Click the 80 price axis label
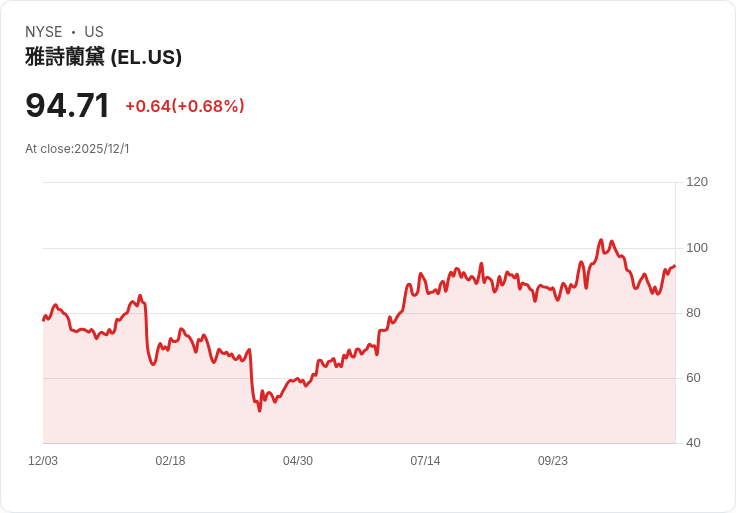The height and width of the screenshot is (513, 736). coord(693,313)
